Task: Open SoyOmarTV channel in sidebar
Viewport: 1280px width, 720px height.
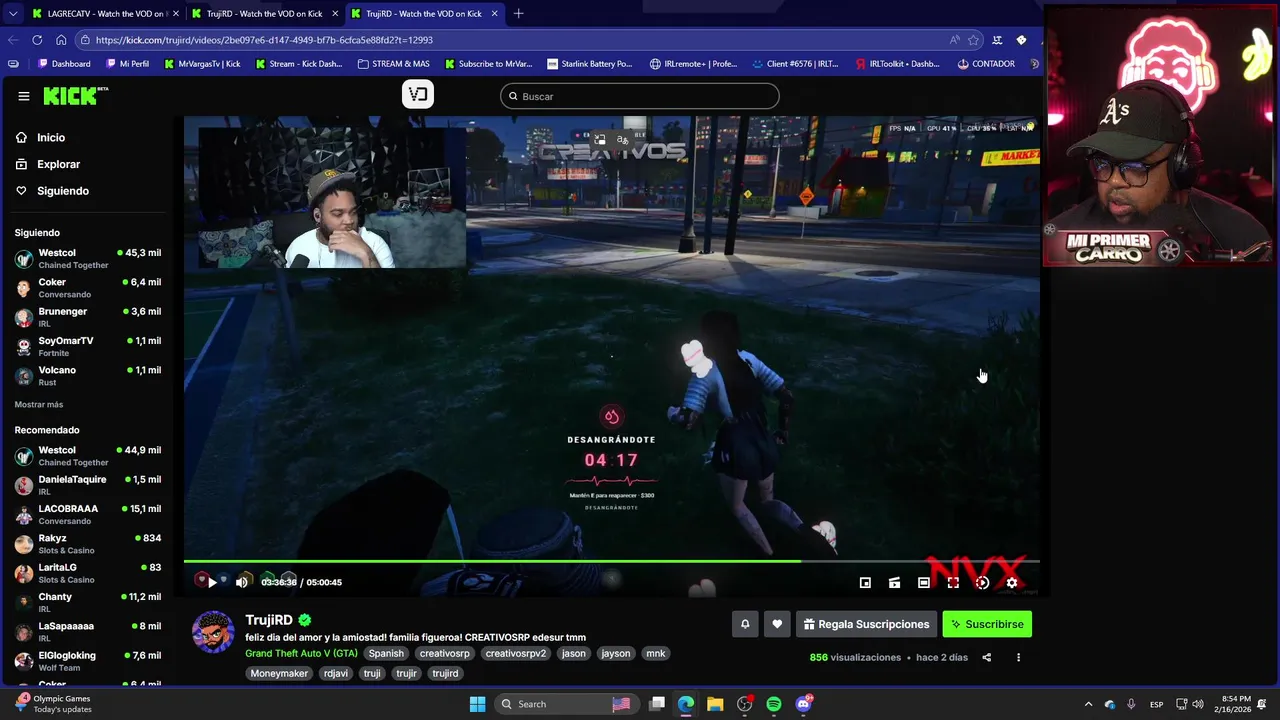Action: point(88,346)
